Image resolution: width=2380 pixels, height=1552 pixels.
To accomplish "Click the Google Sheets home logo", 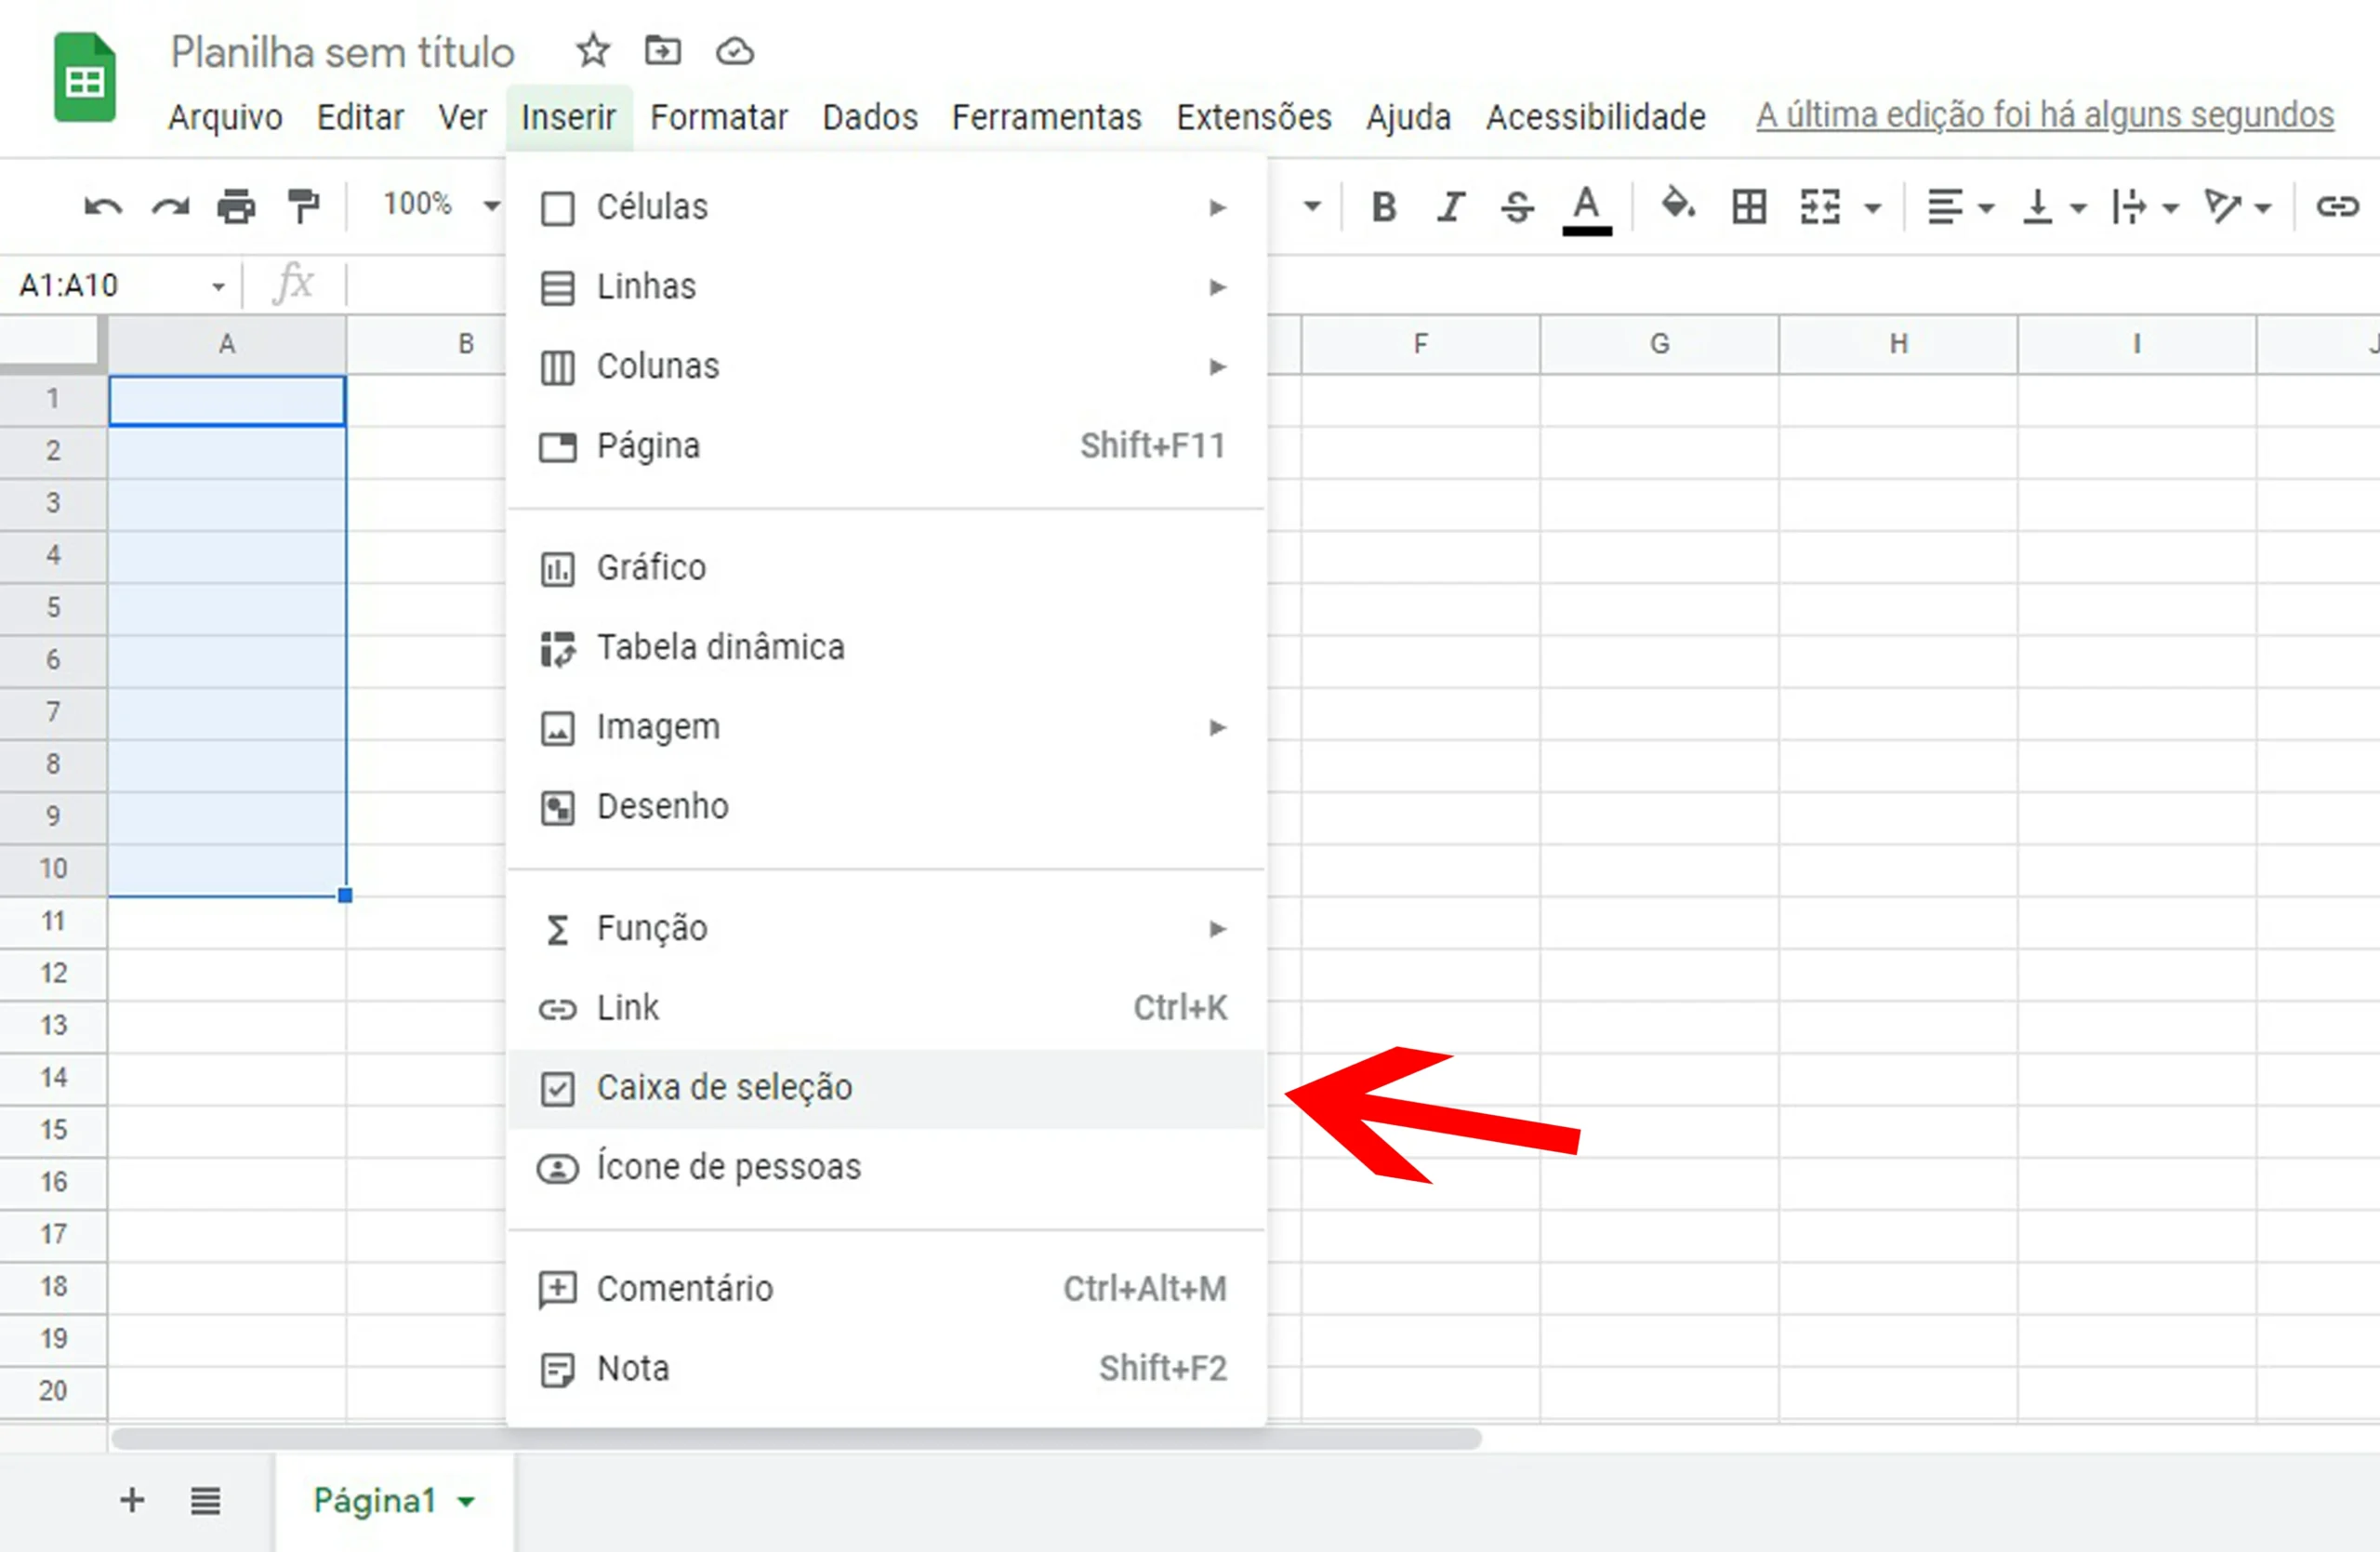I will [85, 77].
